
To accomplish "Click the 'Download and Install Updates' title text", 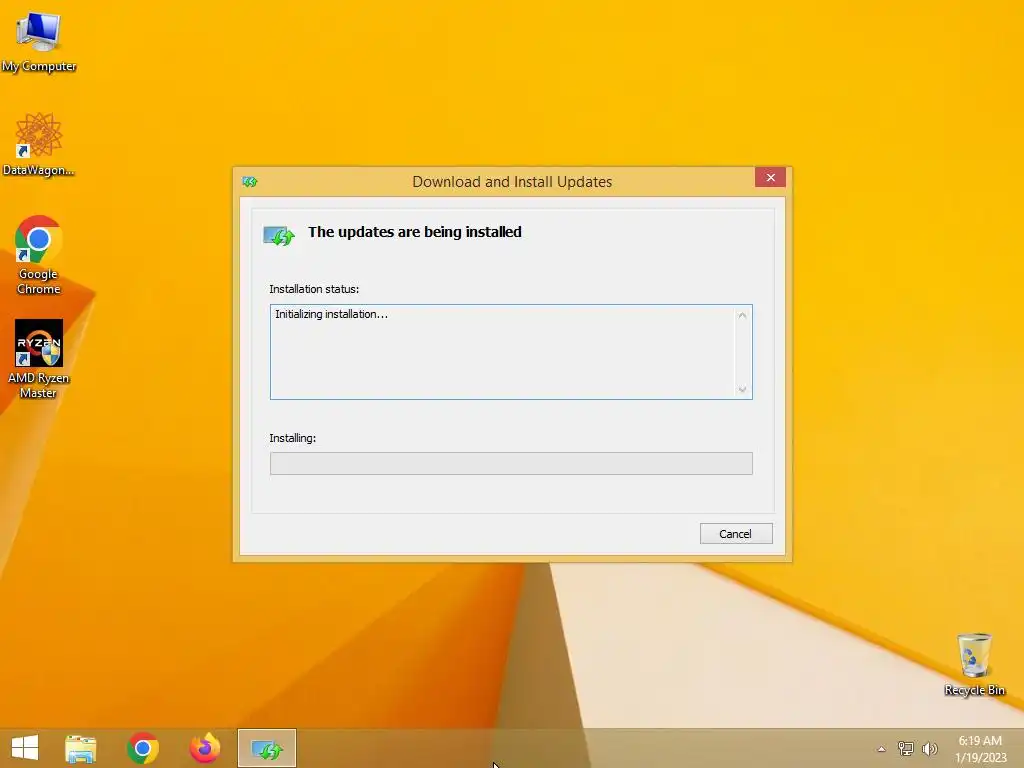I will pos(512,182).
